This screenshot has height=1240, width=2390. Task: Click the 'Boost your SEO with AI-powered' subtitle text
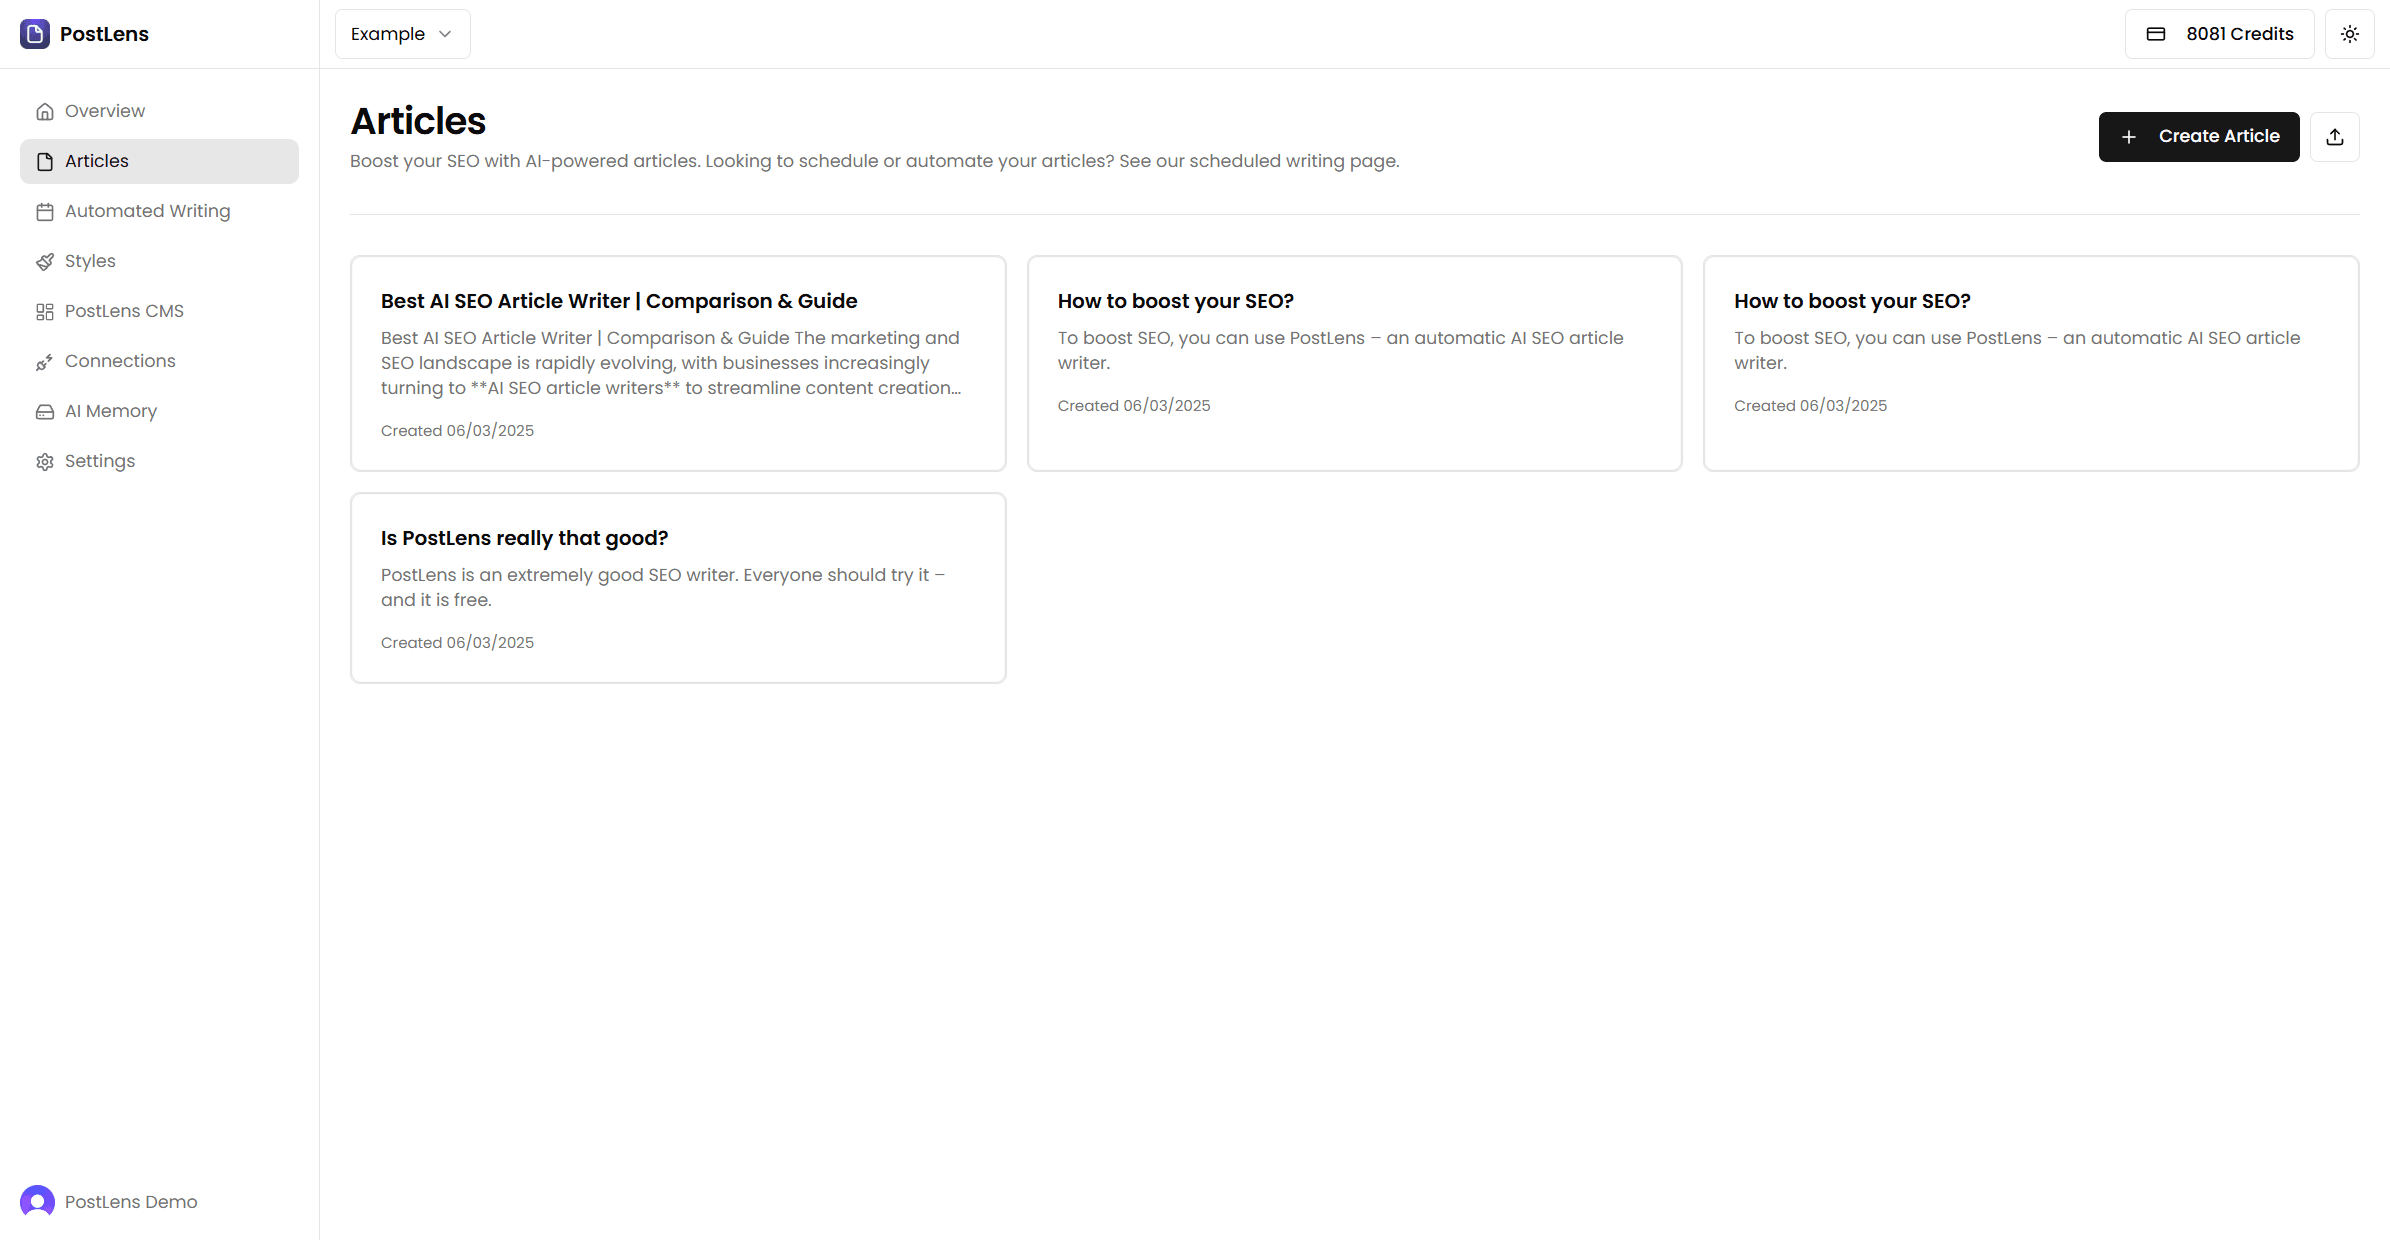tap(875, 161)
